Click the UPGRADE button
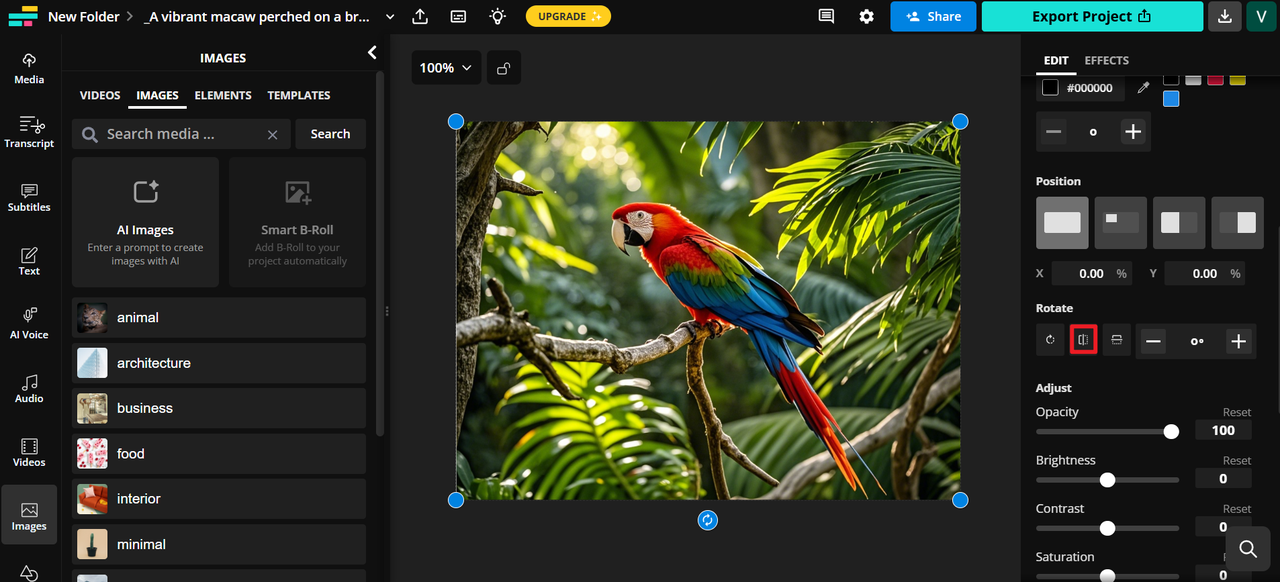The image size is (1280, 582). (x=568, y=16)
